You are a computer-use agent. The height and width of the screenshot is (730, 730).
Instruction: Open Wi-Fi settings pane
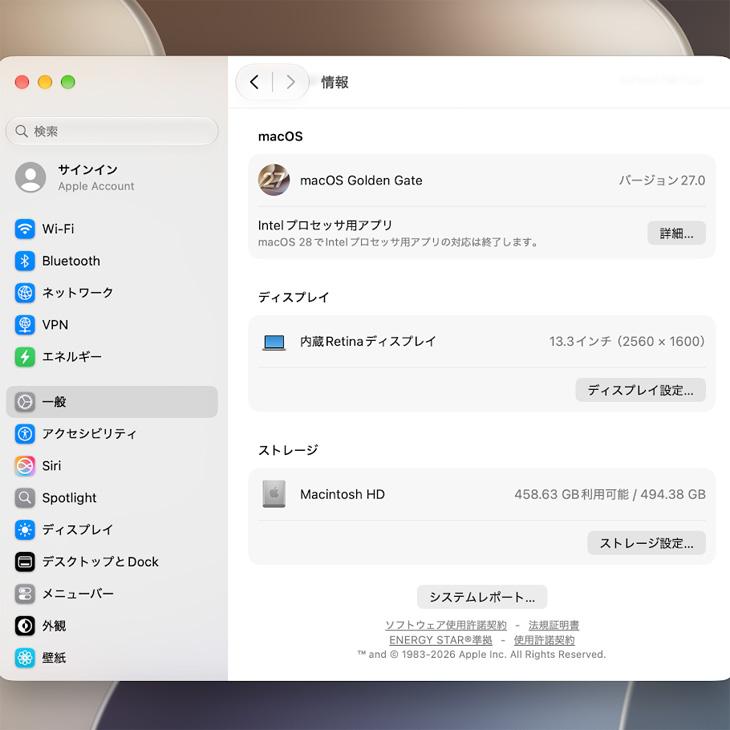click(x=112, y=229)
